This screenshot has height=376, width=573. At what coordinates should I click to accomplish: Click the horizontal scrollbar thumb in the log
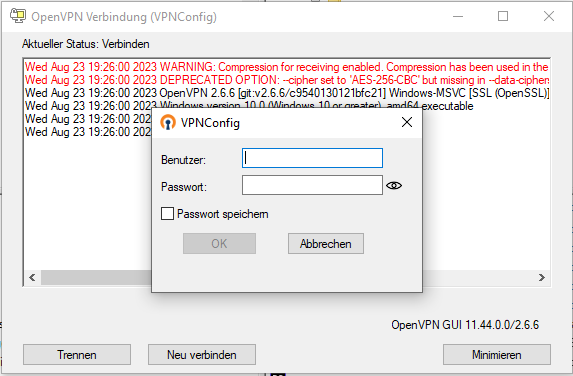point(96,277)
